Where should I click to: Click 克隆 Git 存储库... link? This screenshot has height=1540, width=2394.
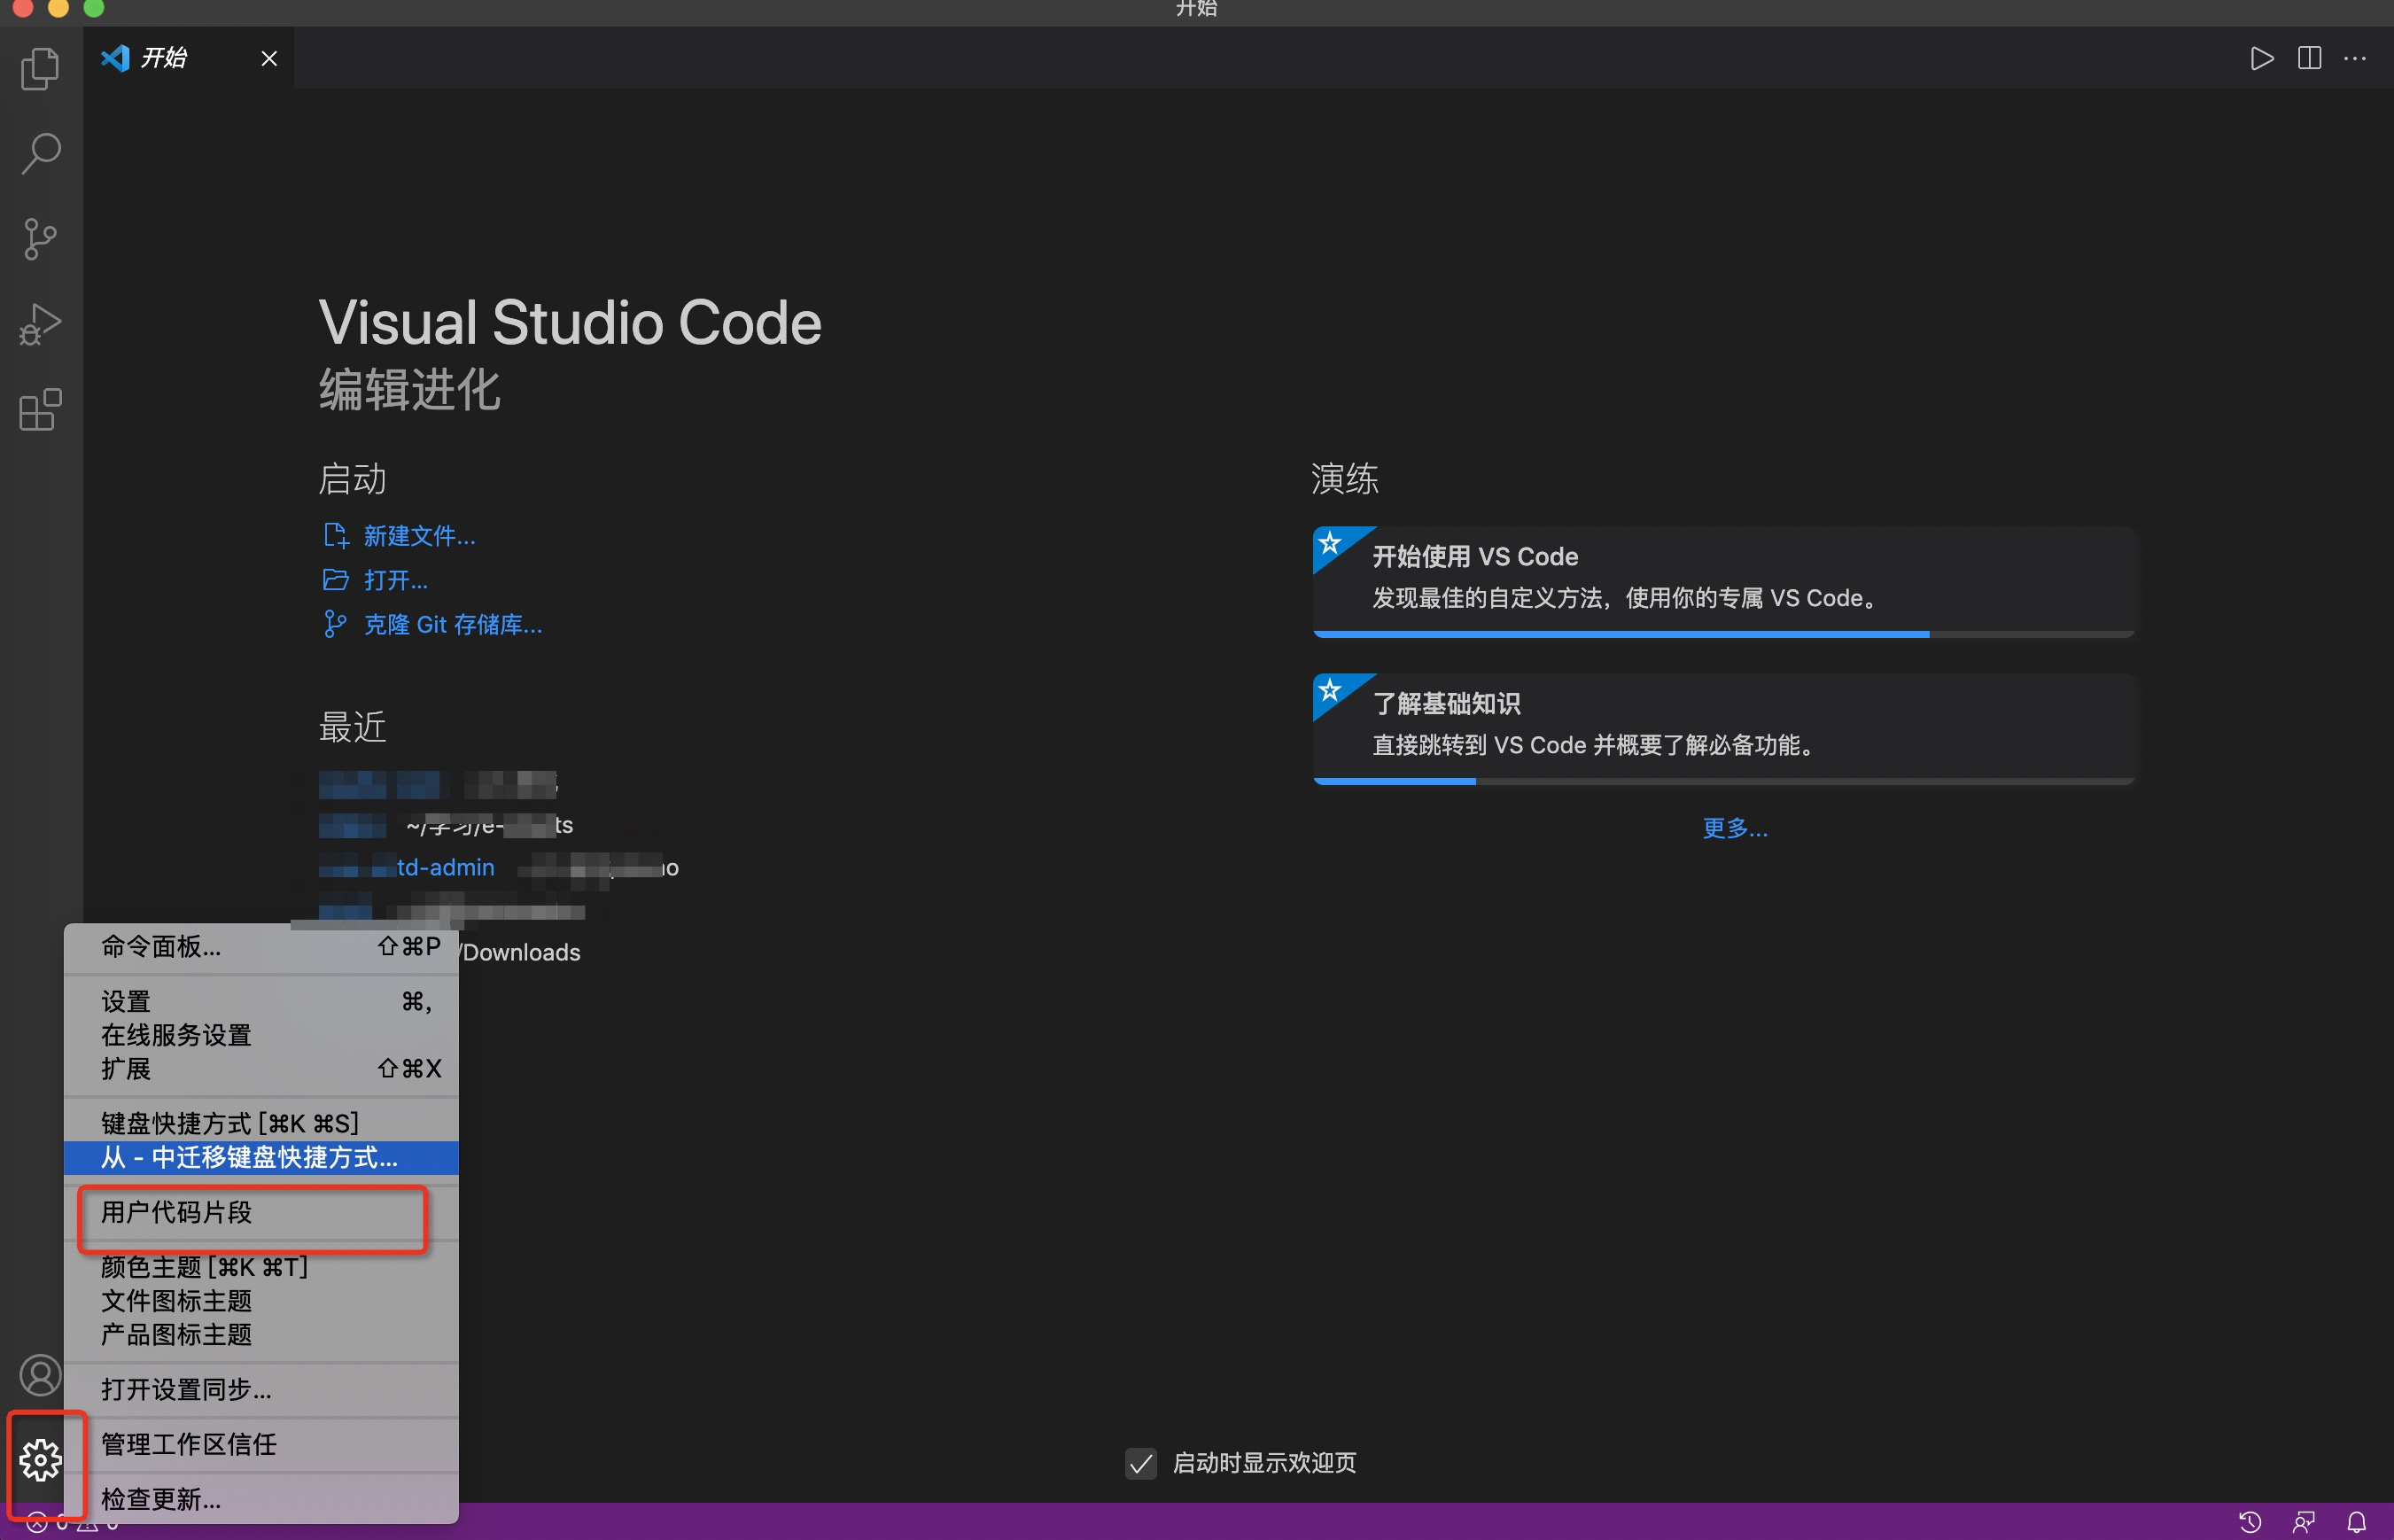pos(452,625)
